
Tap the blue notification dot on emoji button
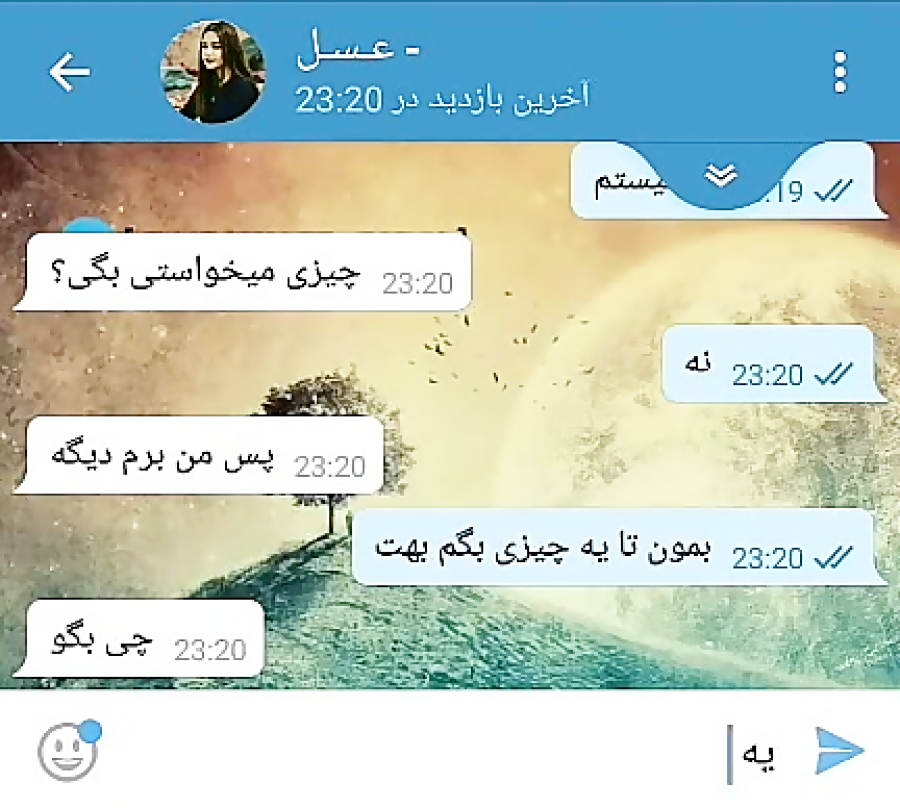[x=91, y=731]
